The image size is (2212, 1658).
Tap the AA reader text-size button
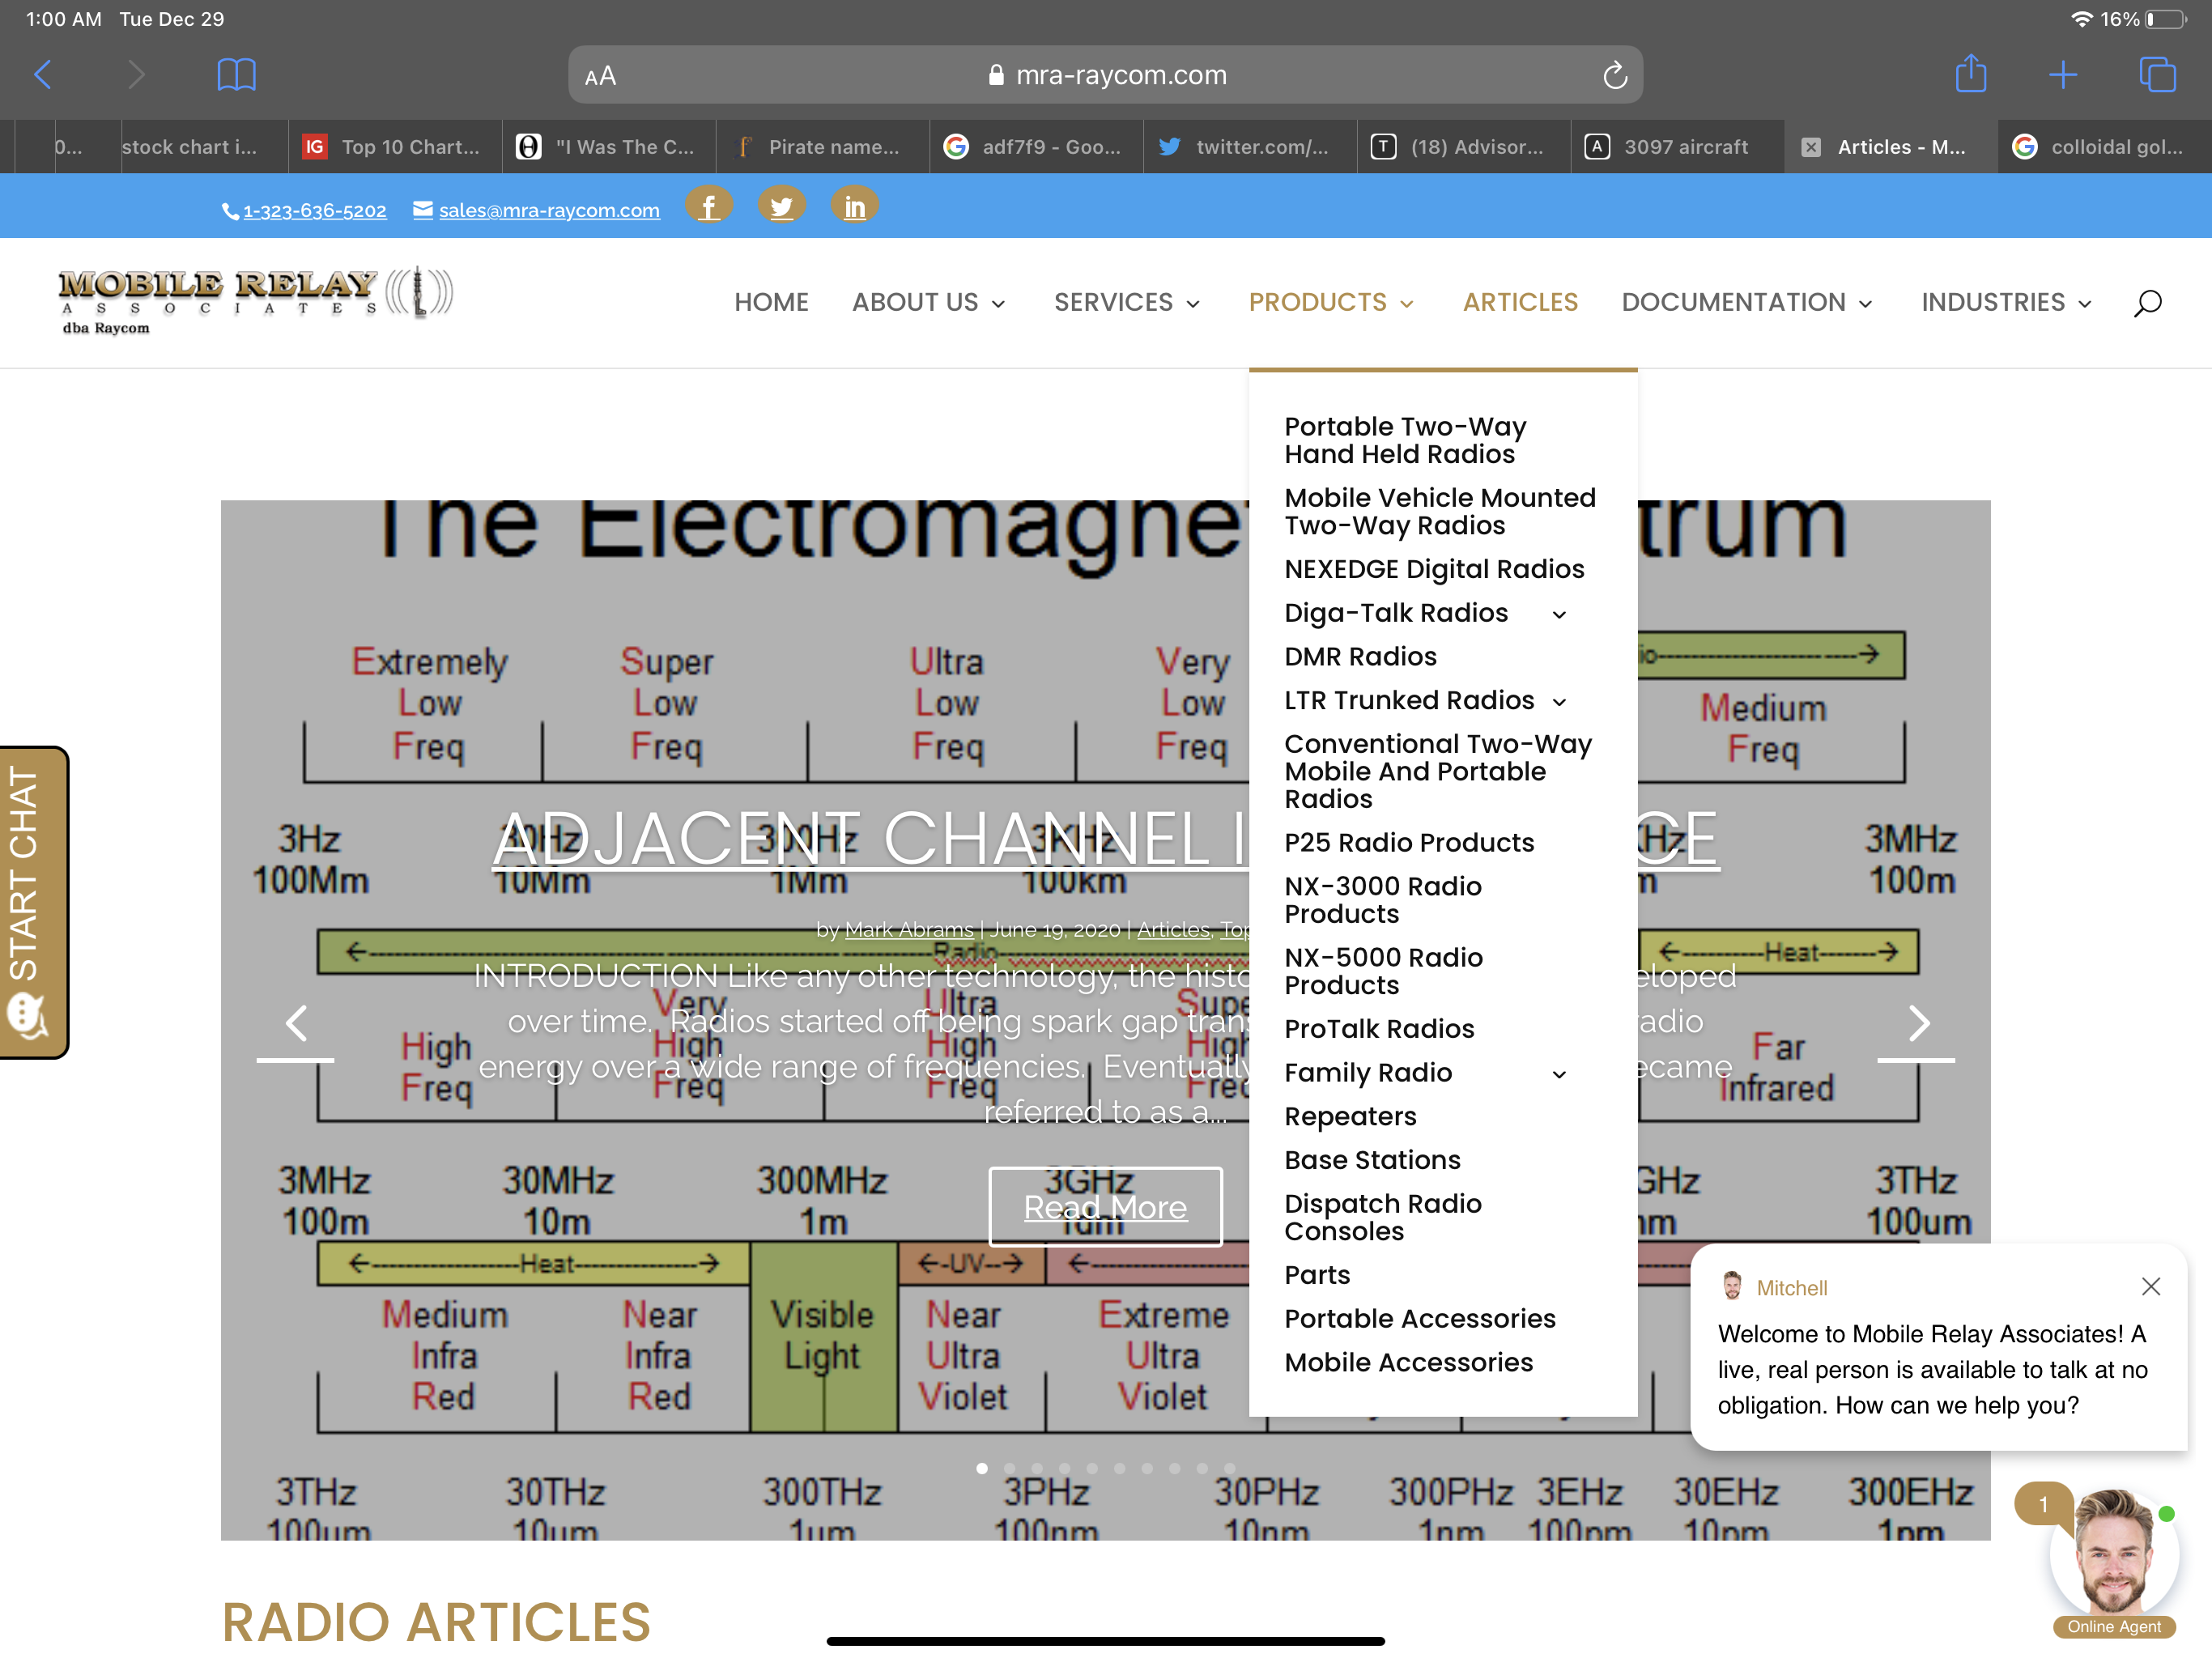pyautogui.click(x=600, y=76)
